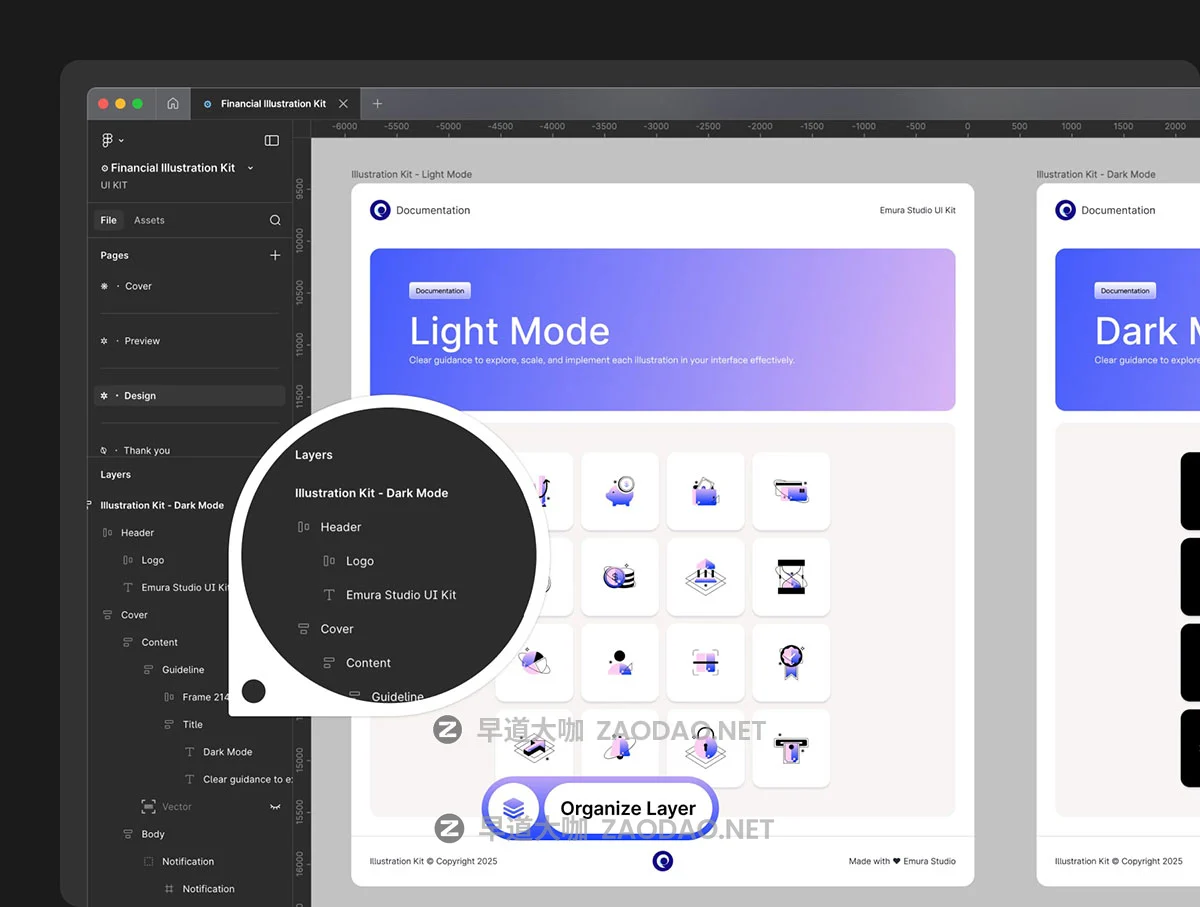Click the search icon beside Assets
The width and height of the screenshot is (1200, 907).
coord(275,220)
